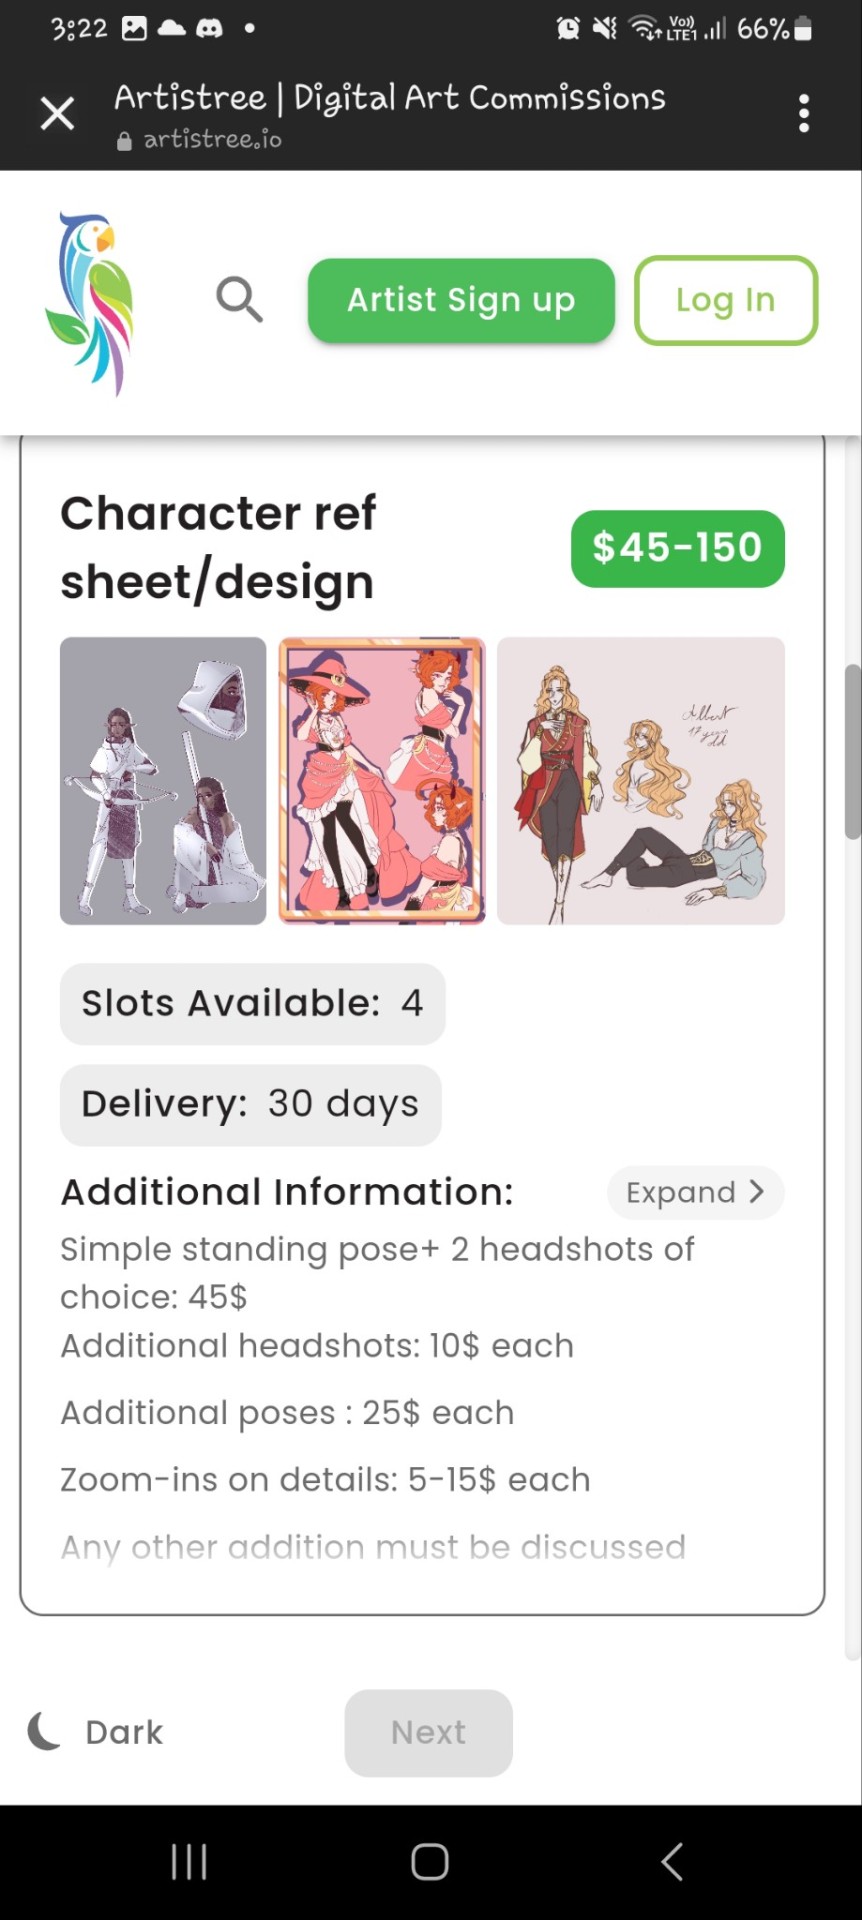
Task: Open search with the magnifier icon
Action: (239, 300)
